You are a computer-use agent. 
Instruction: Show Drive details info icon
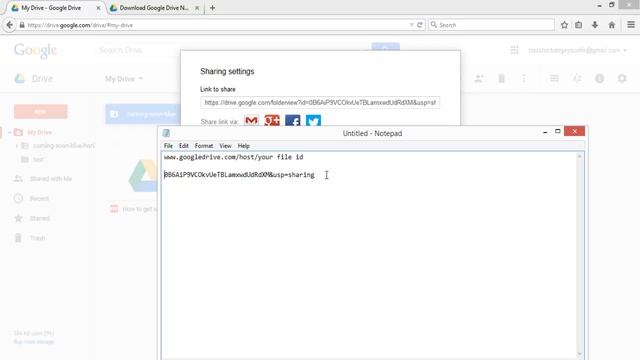pyautogui.click(x=600, y=78)
